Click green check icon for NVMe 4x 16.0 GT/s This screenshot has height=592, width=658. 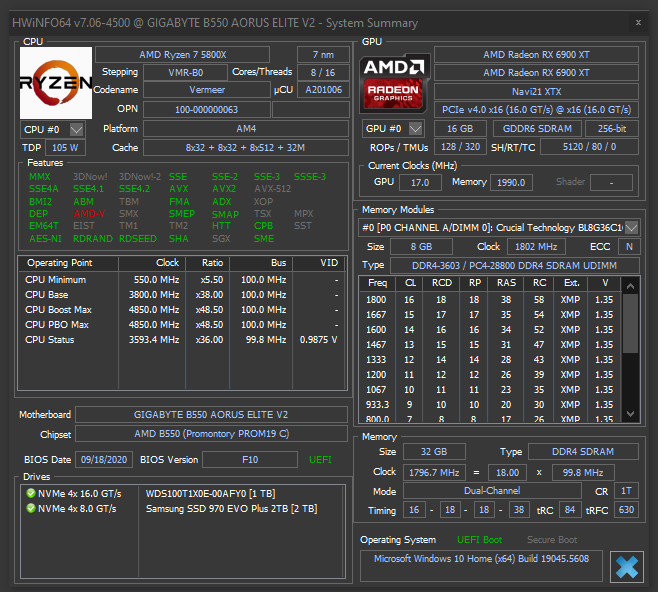coord(31,493)
